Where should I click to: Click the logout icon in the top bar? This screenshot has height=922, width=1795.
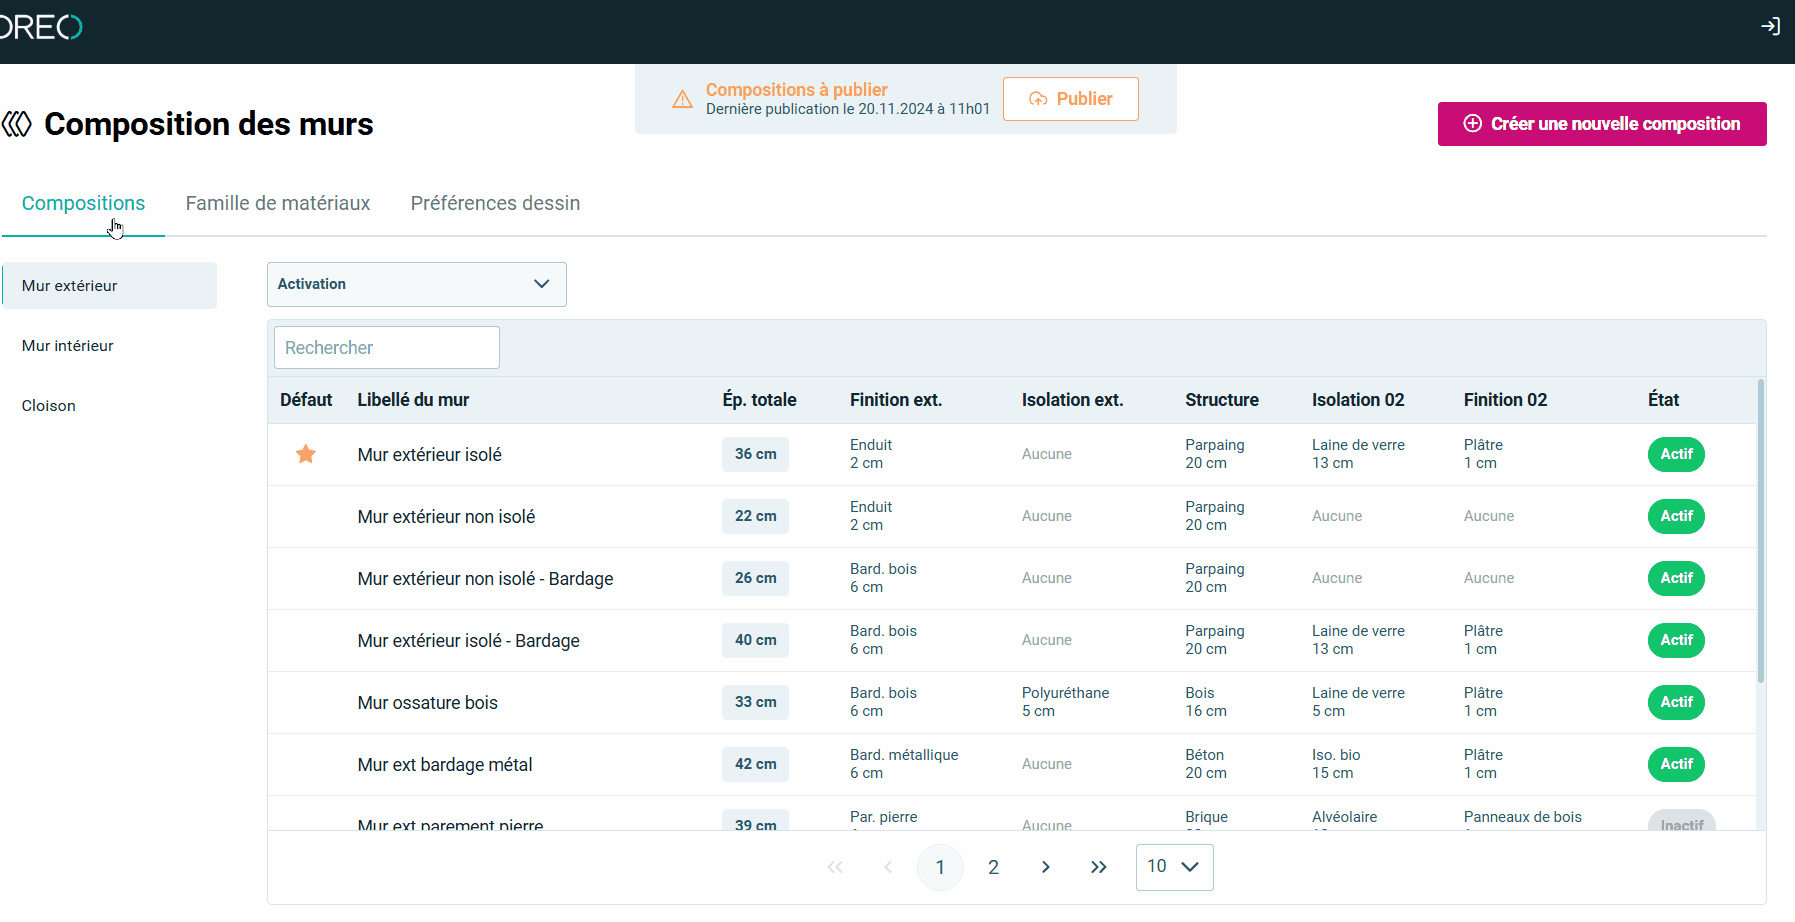(x=1770, y=27)
